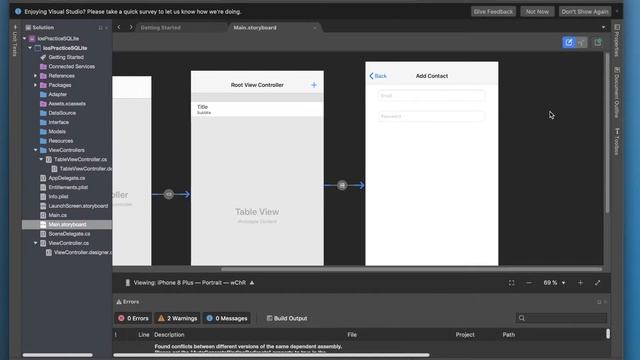Image resolution: width=640 pixels, height=360 pixels.
Task: Select AppDelegate.cs file
Action: (x=67, y=178)
